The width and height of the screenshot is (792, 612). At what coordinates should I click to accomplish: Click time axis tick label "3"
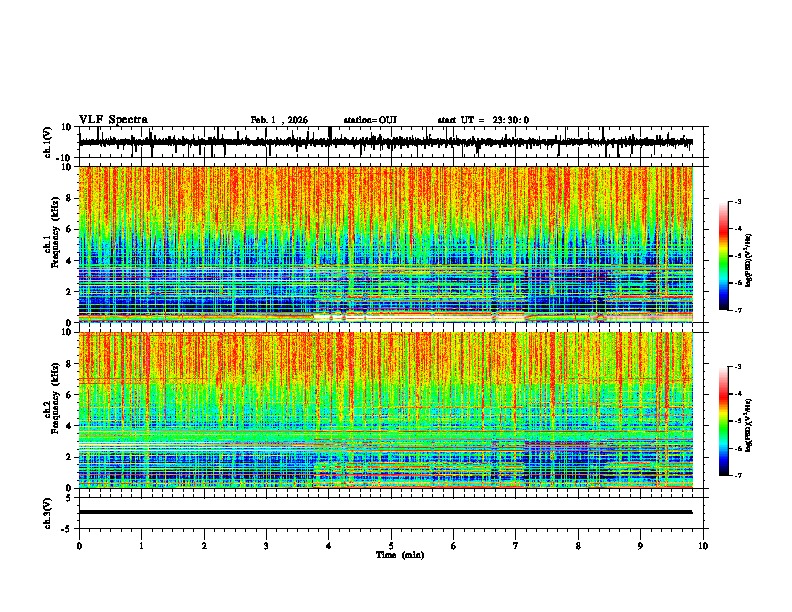pos(266,546)
